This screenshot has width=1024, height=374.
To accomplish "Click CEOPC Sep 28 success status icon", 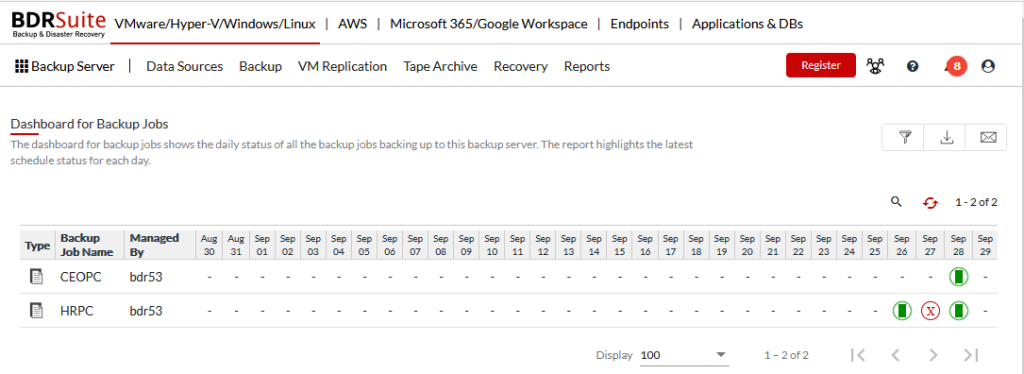I will pos(958,277).
